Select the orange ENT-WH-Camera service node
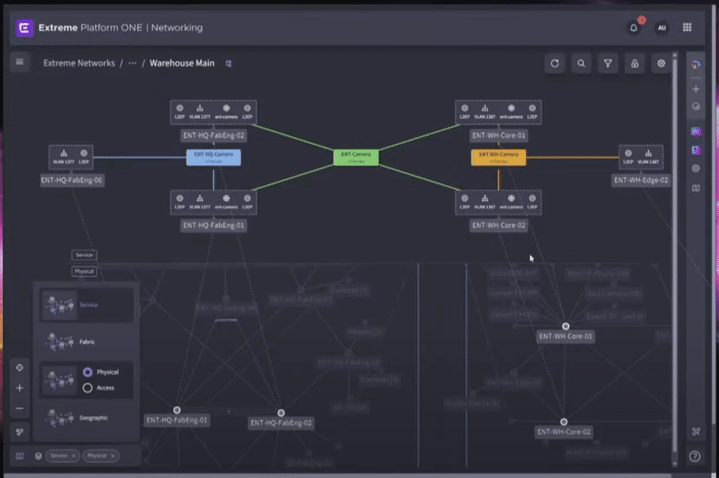The width and height of the screenshot is (719, 478). (499, 157)
